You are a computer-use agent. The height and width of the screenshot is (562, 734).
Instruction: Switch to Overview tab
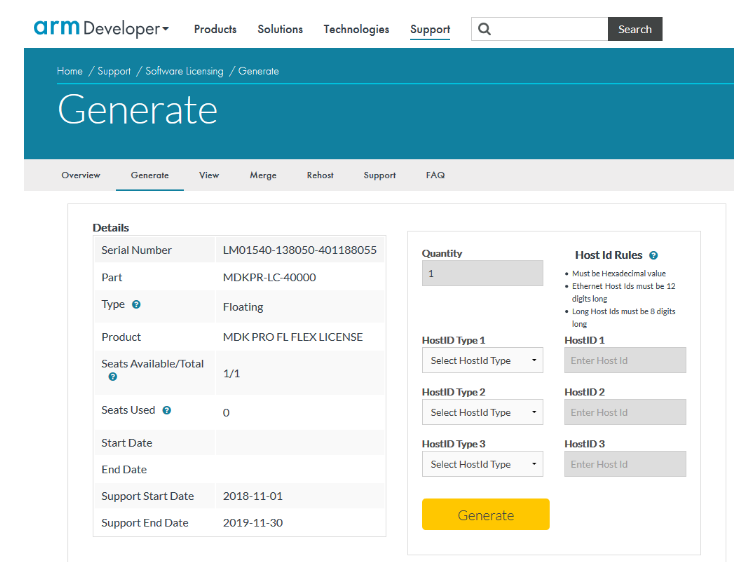point(81,175)
